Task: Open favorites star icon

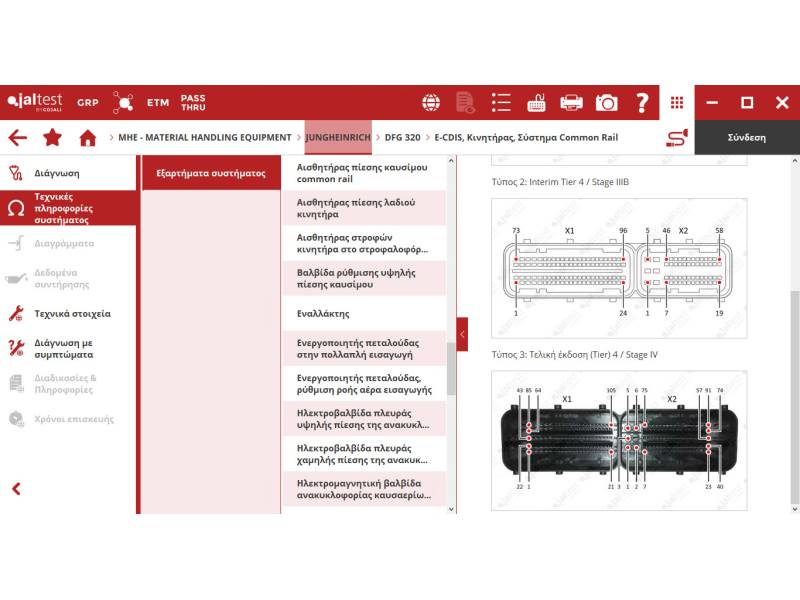Action: click(52, 138)
